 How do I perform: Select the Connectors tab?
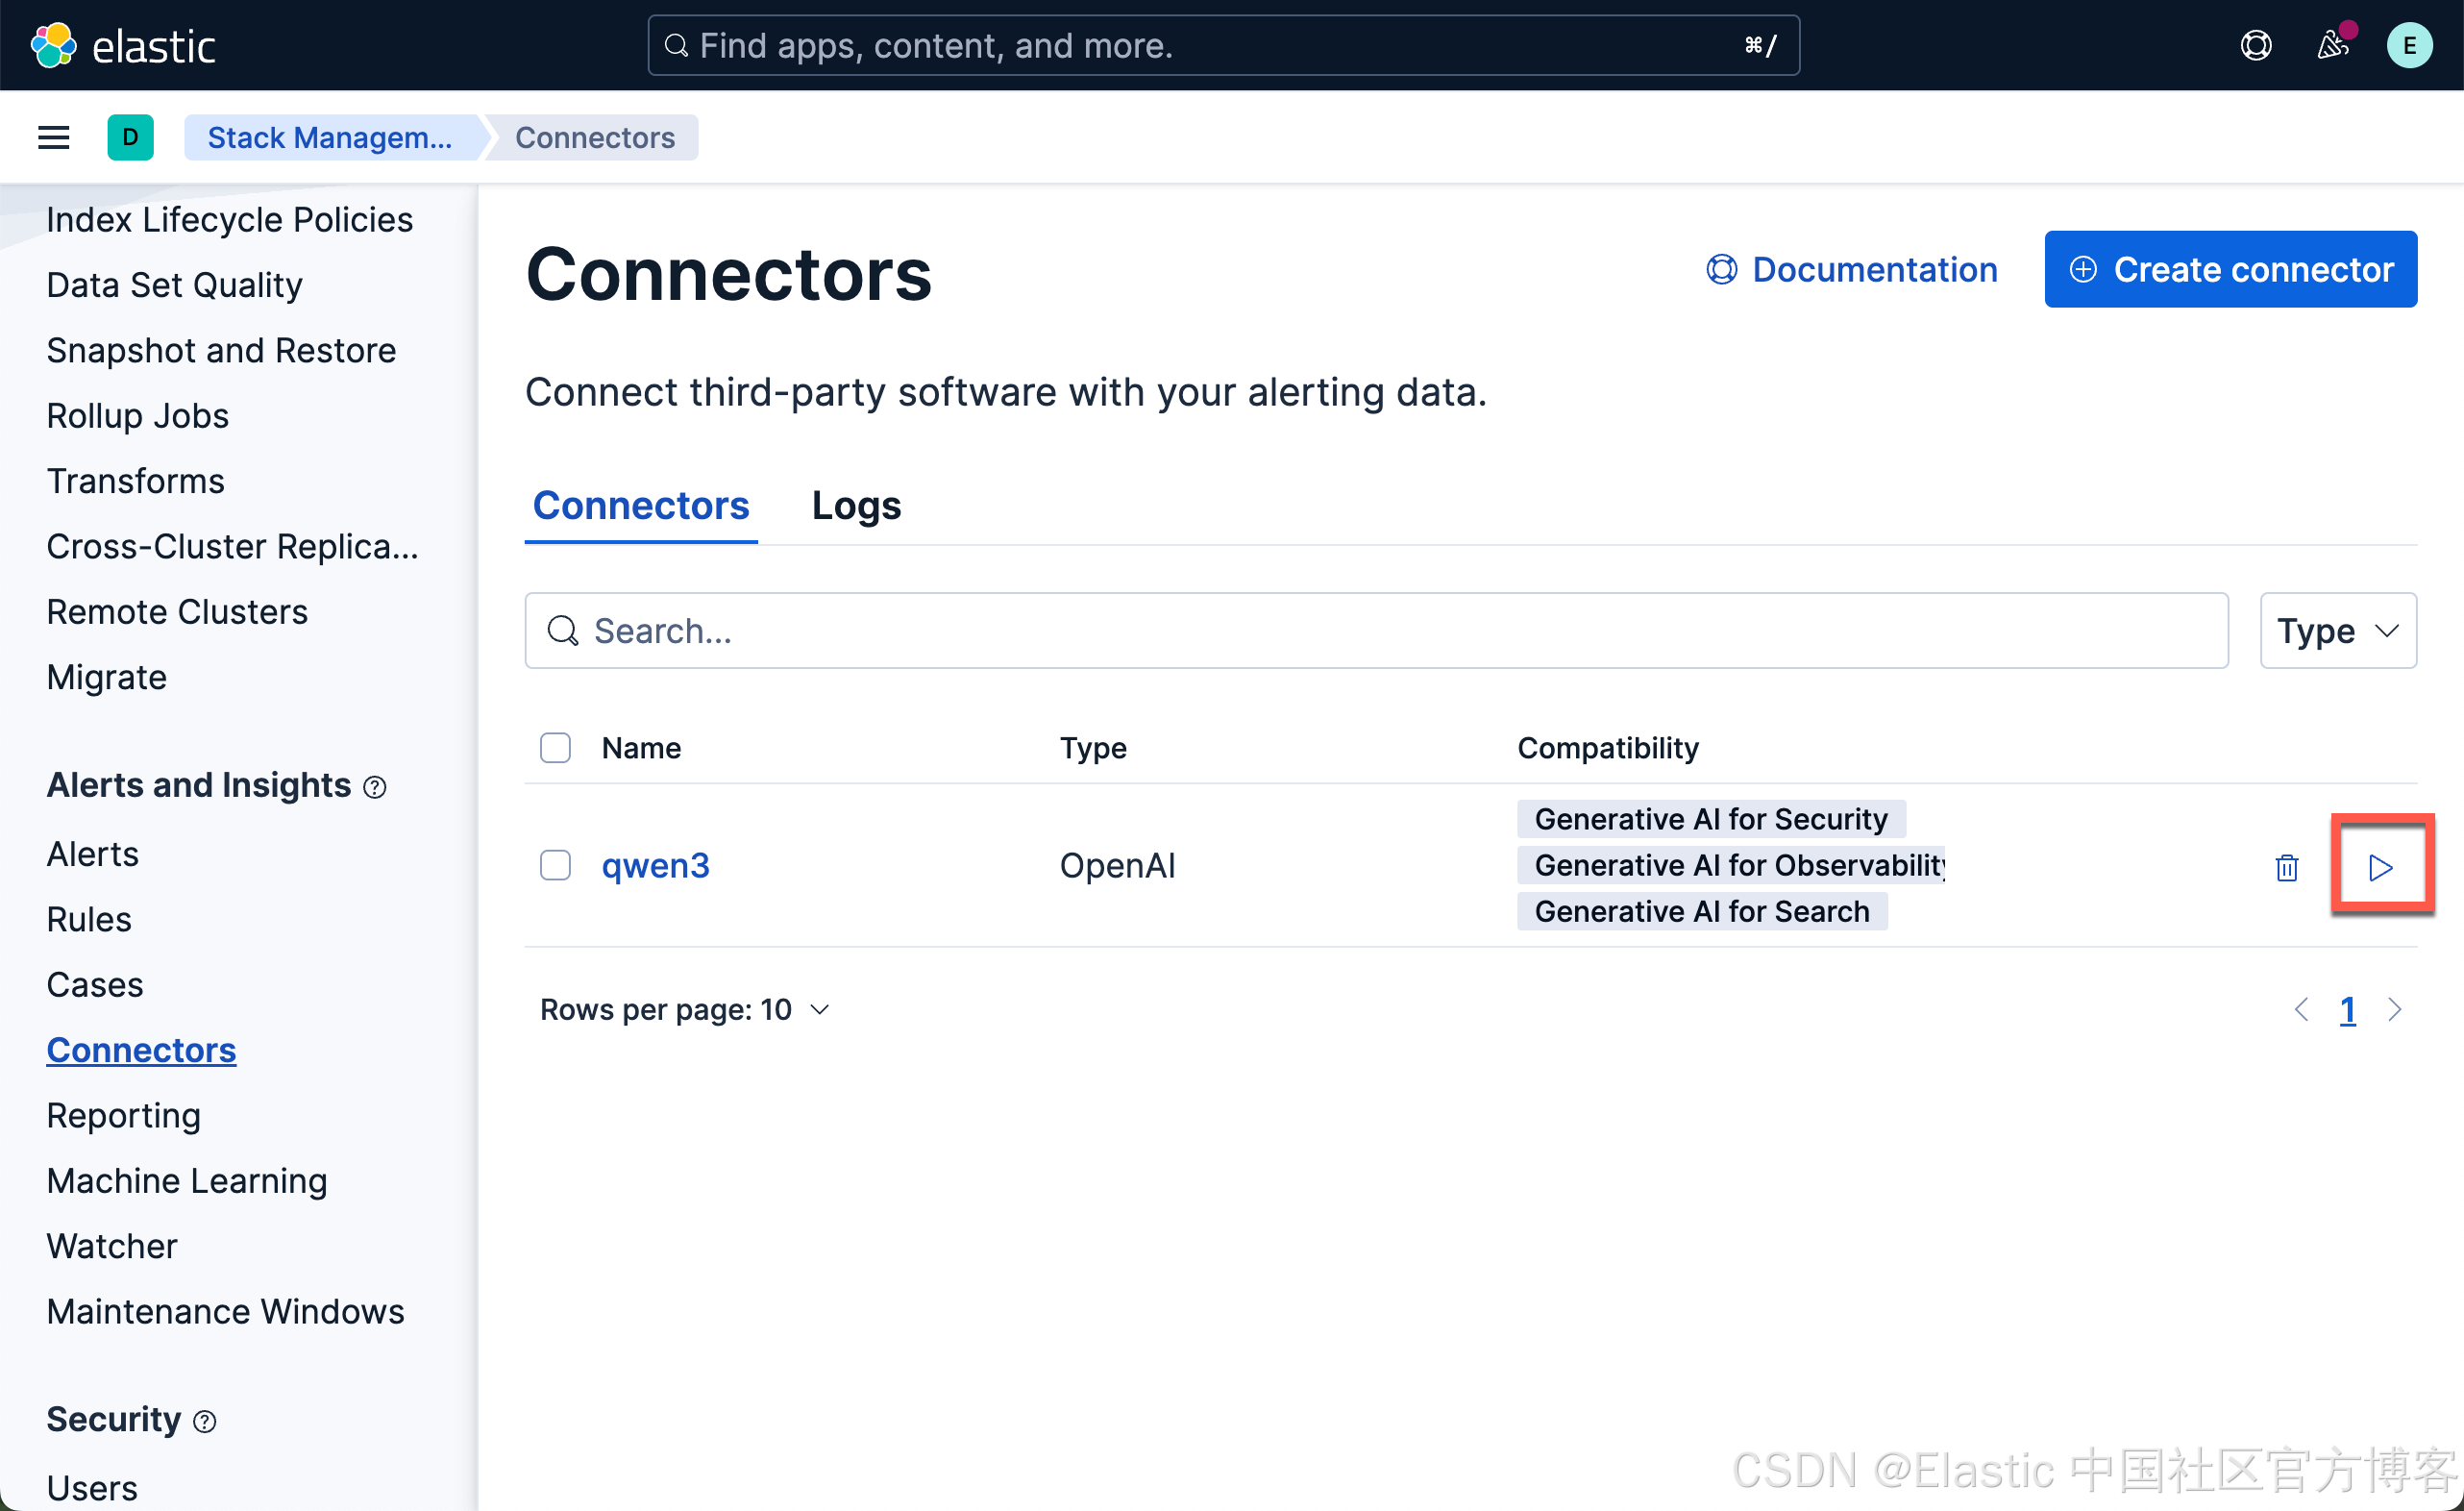[641, 506]
